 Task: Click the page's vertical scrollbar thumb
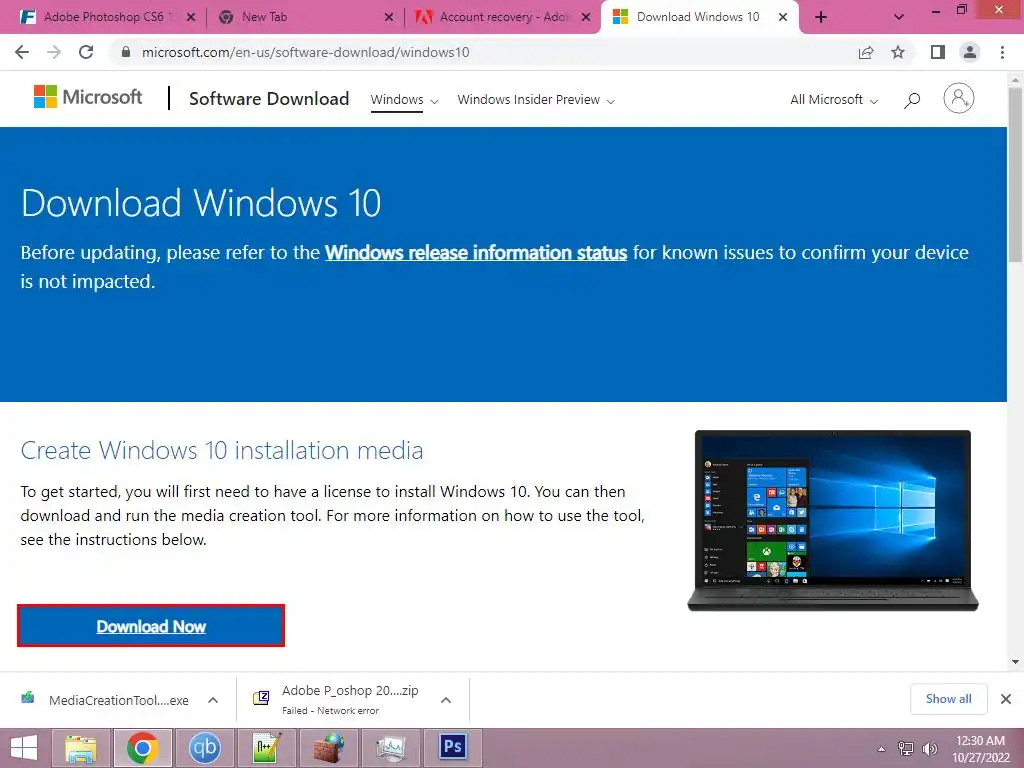coord(1015,173)
